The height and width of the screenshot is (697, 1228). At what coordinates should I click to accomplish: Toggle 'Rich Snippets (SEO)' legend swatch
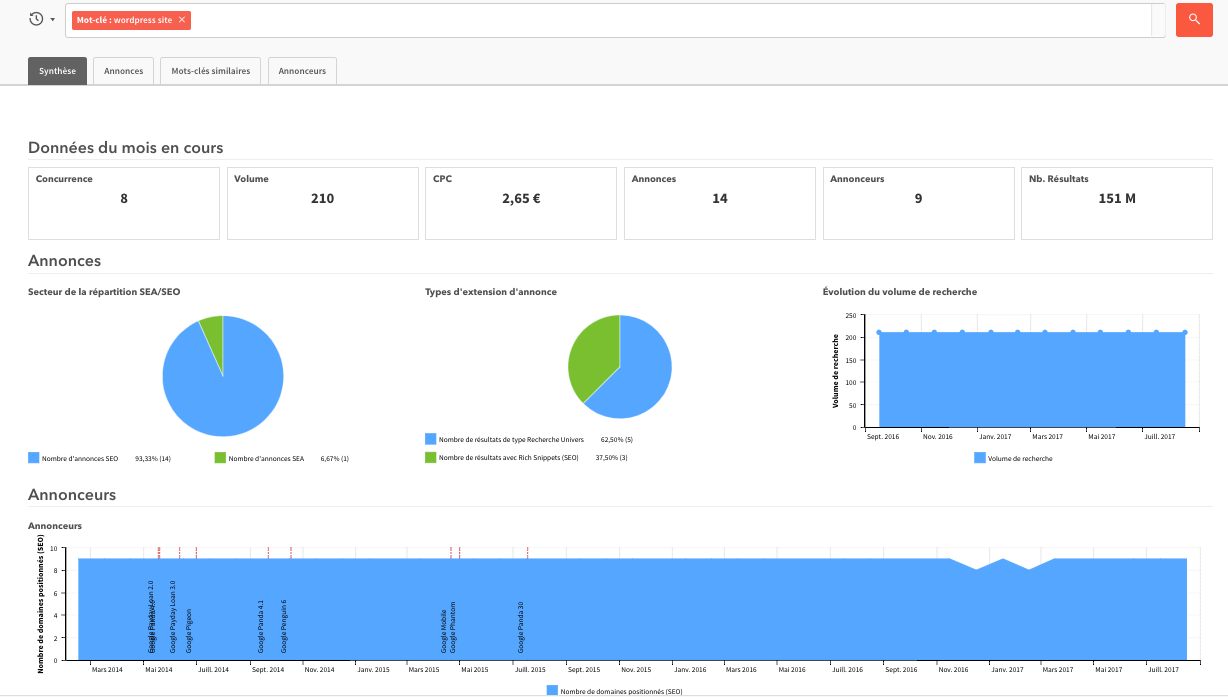(x=431, y=457)
